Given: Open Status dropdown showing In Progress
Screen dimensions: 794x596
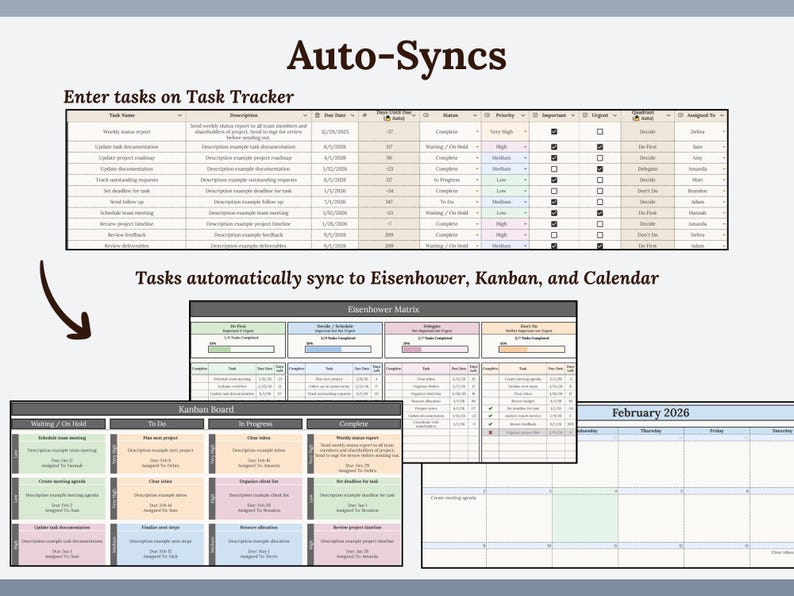Looking at the screenshot, I should point(477,180).
